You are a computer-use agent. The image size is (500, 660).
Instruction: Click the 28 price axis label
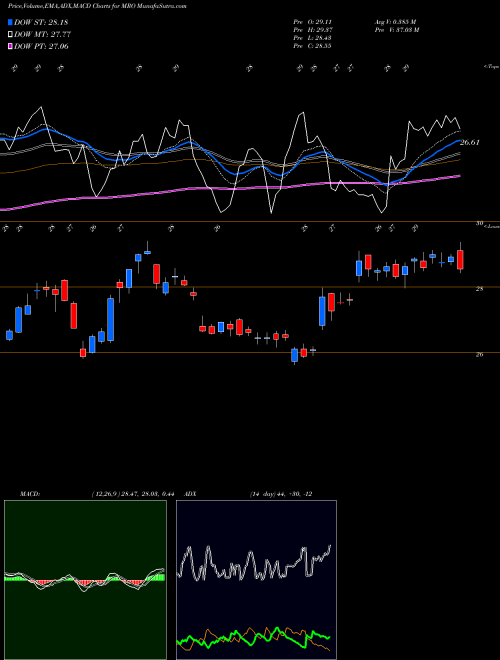pyautogui.click(x=479, y=289)
